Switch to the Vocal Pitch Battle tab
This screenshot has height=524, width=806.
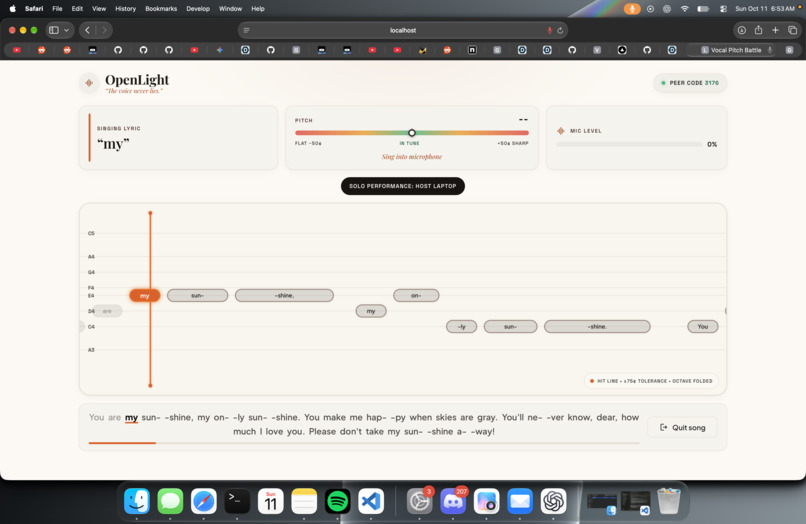(731, 50)
